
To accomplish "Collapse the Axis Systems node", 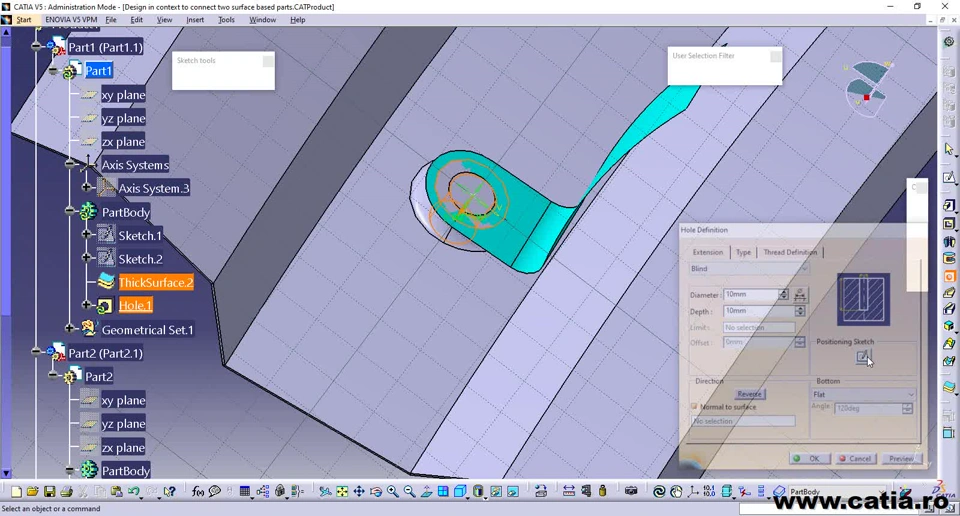I will 70,164.
